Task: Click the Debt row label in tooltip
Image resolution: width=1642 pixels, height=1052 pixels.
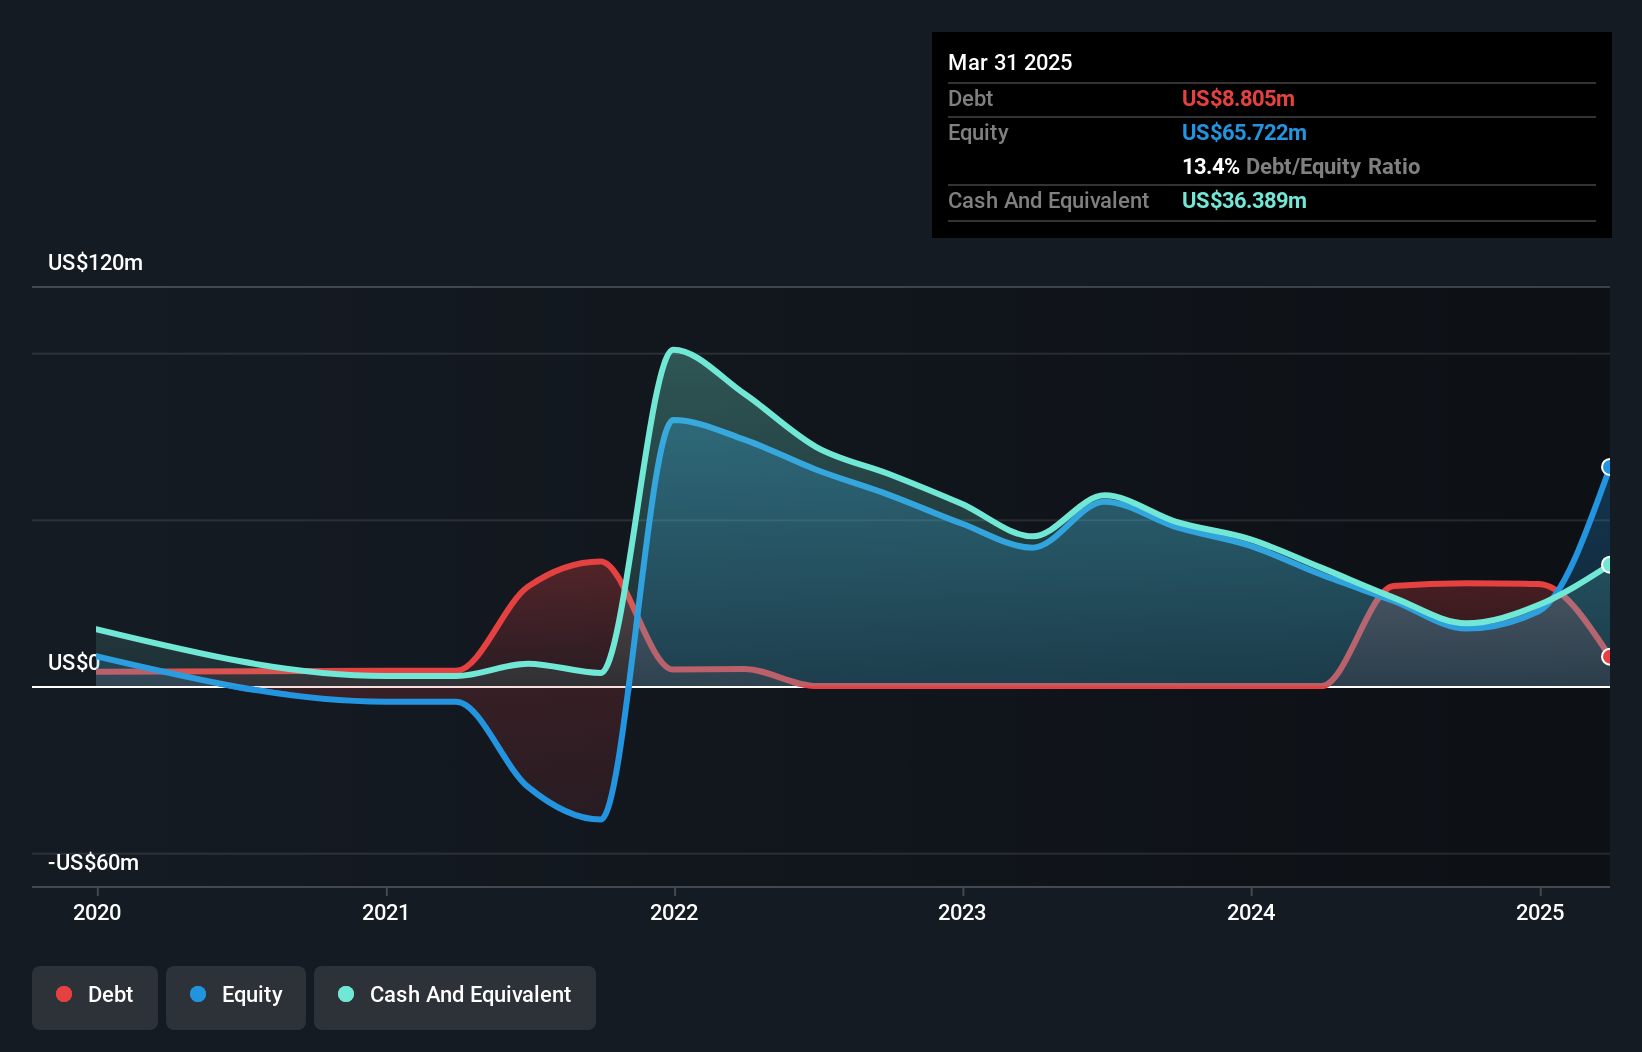Action: pos(970,98)
